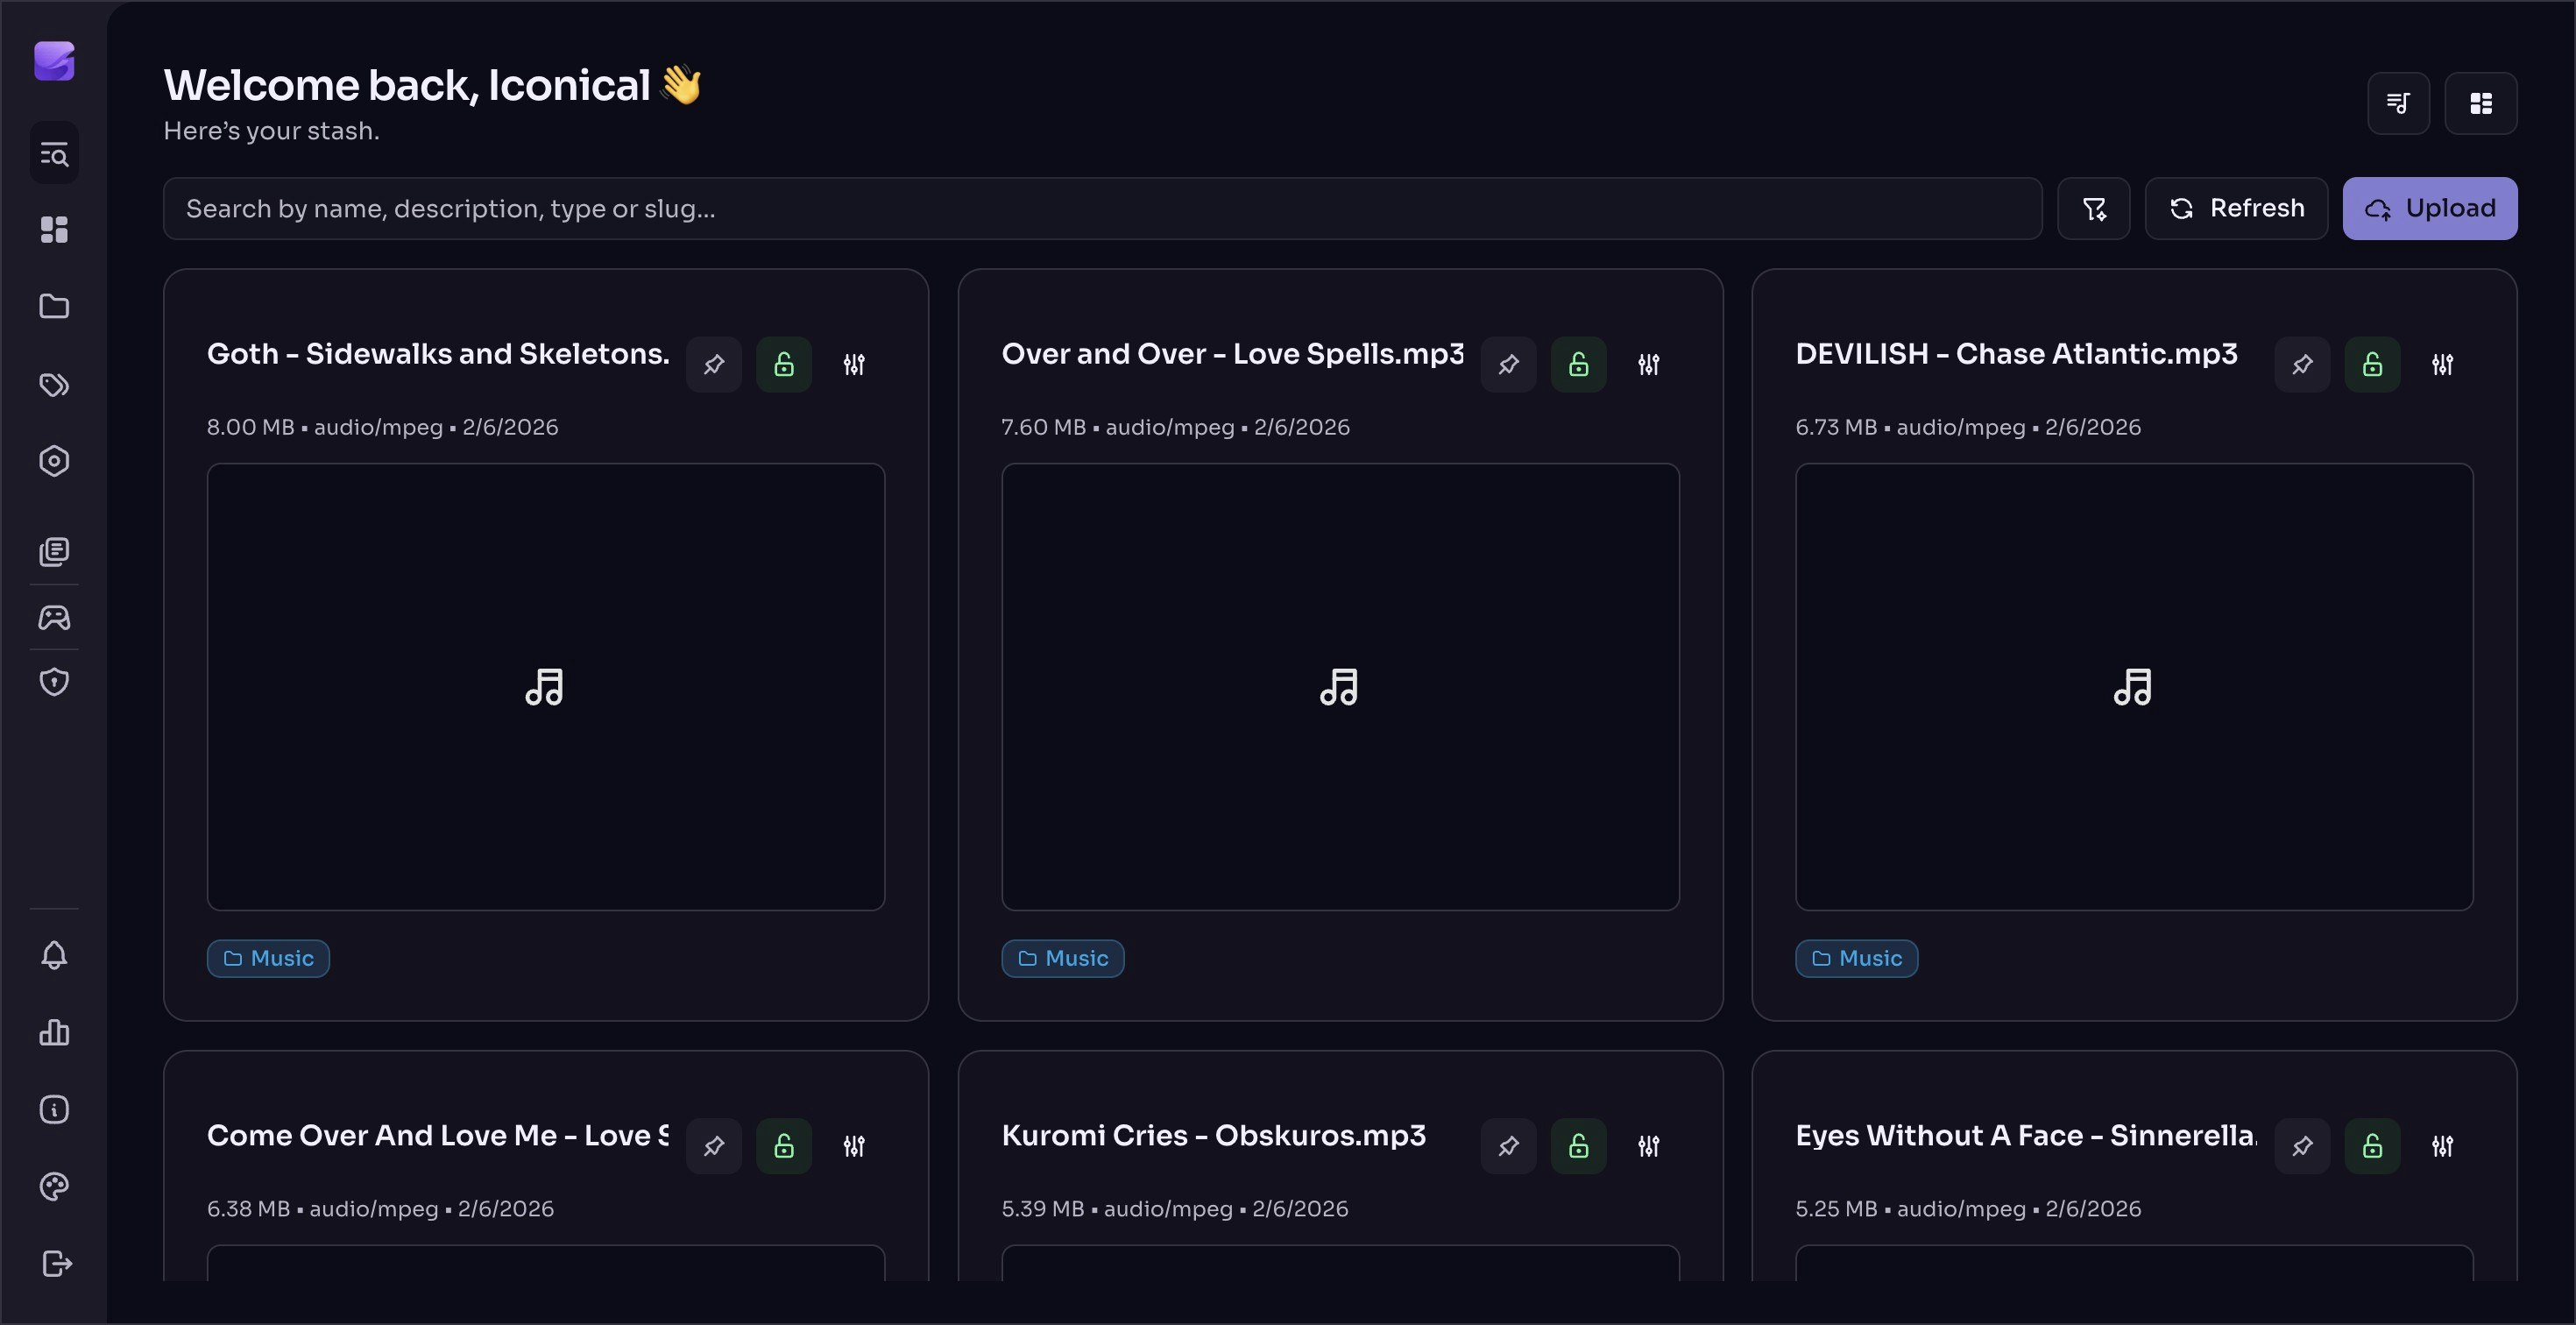Click the Upload button

tap(2429, 209)
